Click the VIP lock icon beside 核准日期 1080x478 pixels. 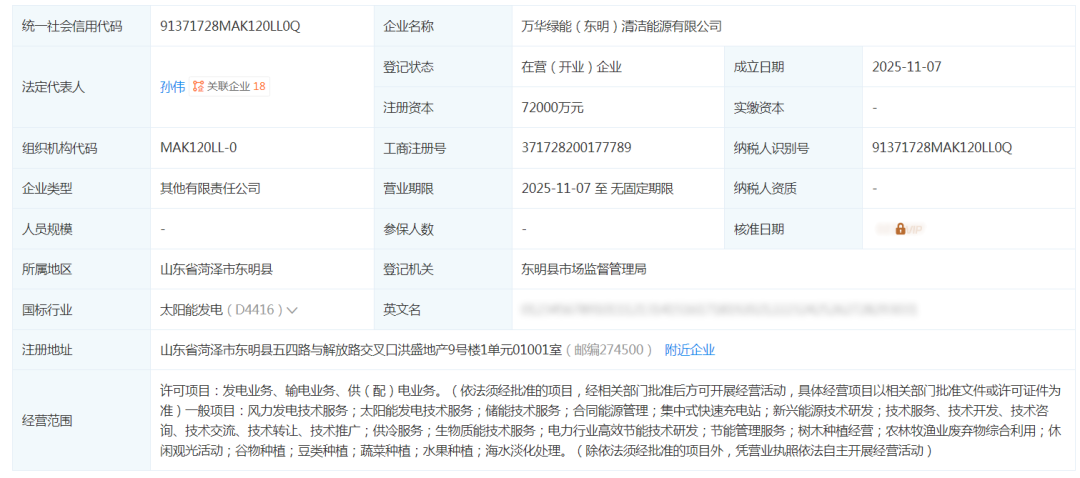click(x=900, y=229)
